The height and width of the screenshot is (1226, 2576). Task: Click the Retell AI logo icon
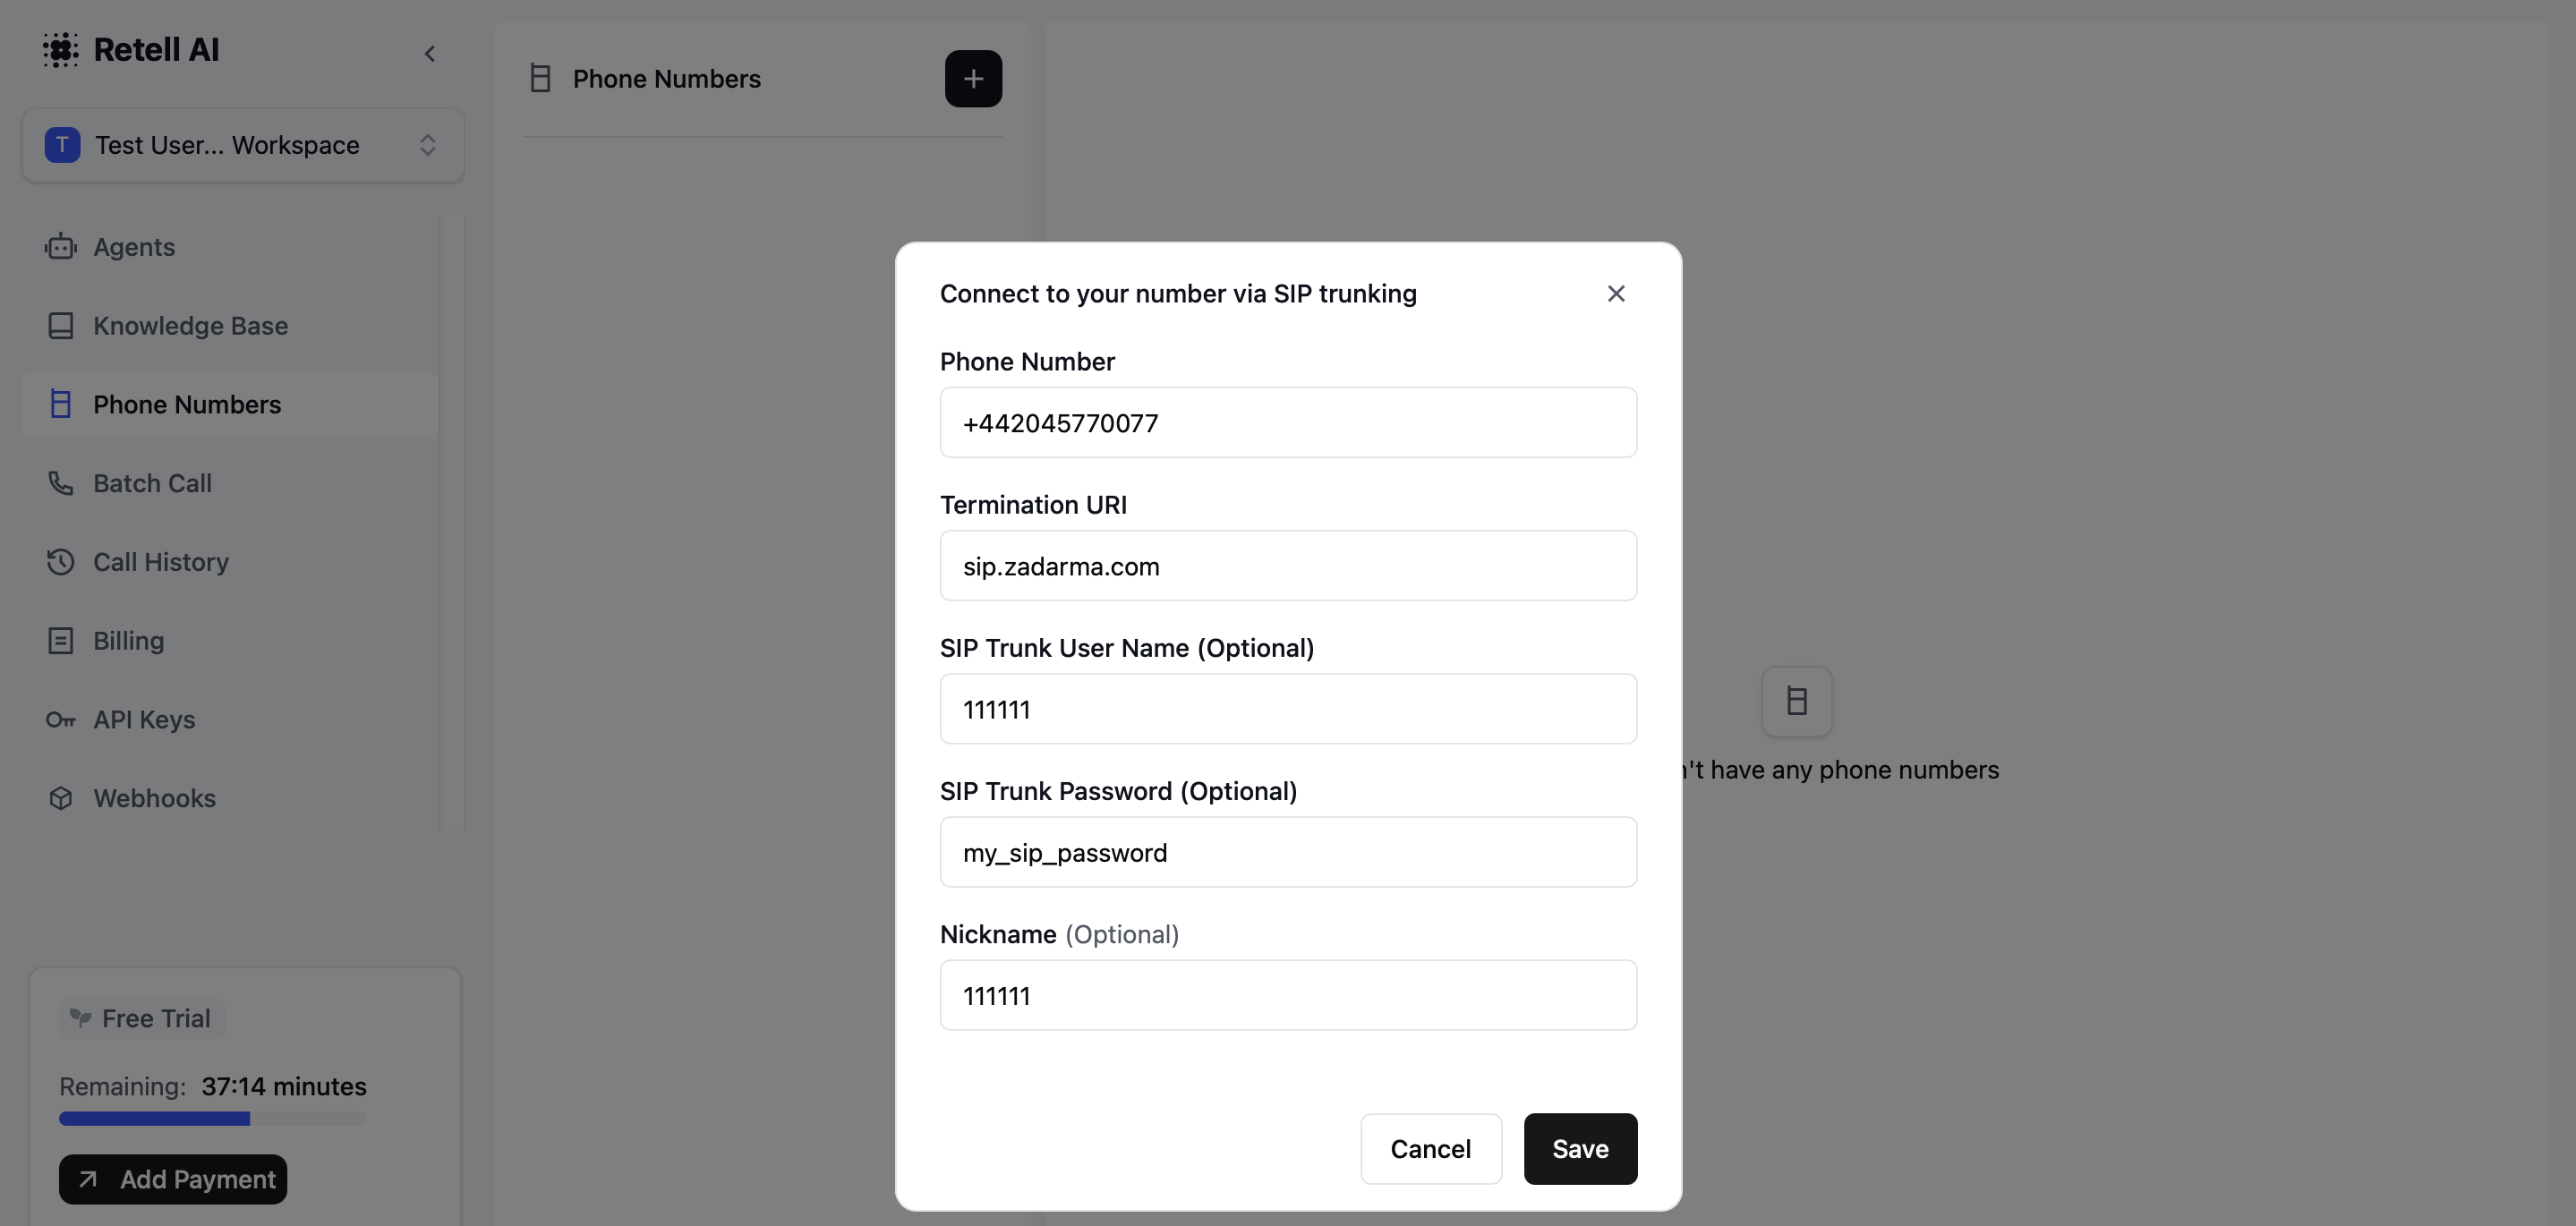point(60,49)
